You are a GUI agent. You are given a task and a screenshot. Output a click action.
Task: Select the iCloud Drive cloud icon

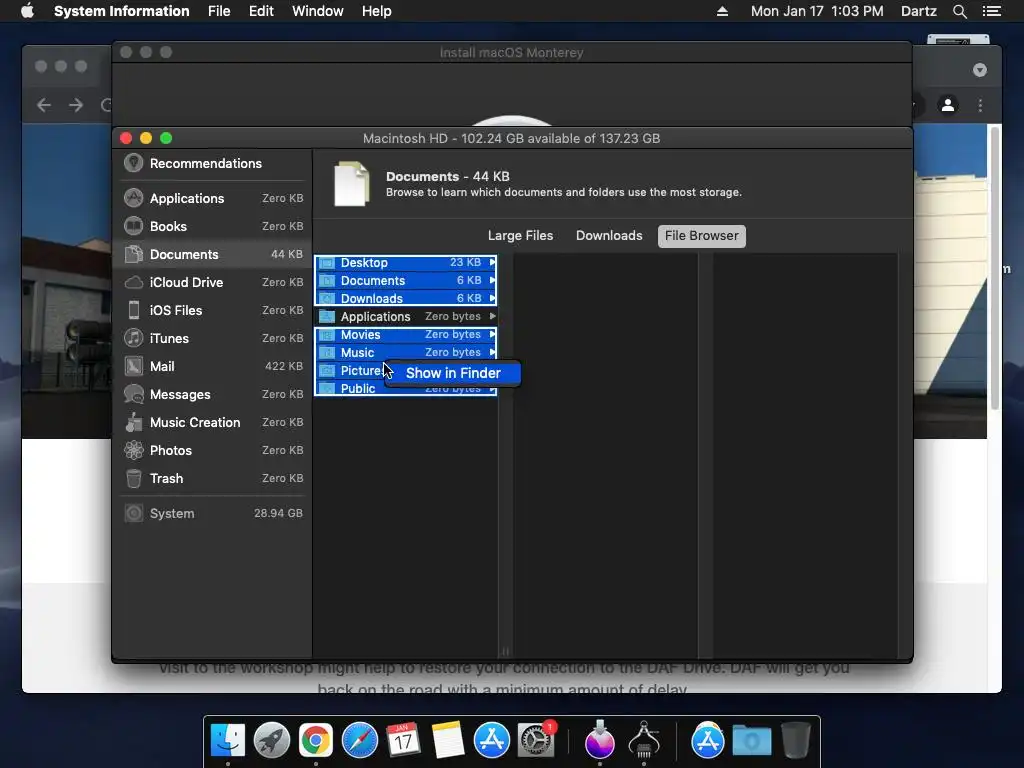click(133, 282)
